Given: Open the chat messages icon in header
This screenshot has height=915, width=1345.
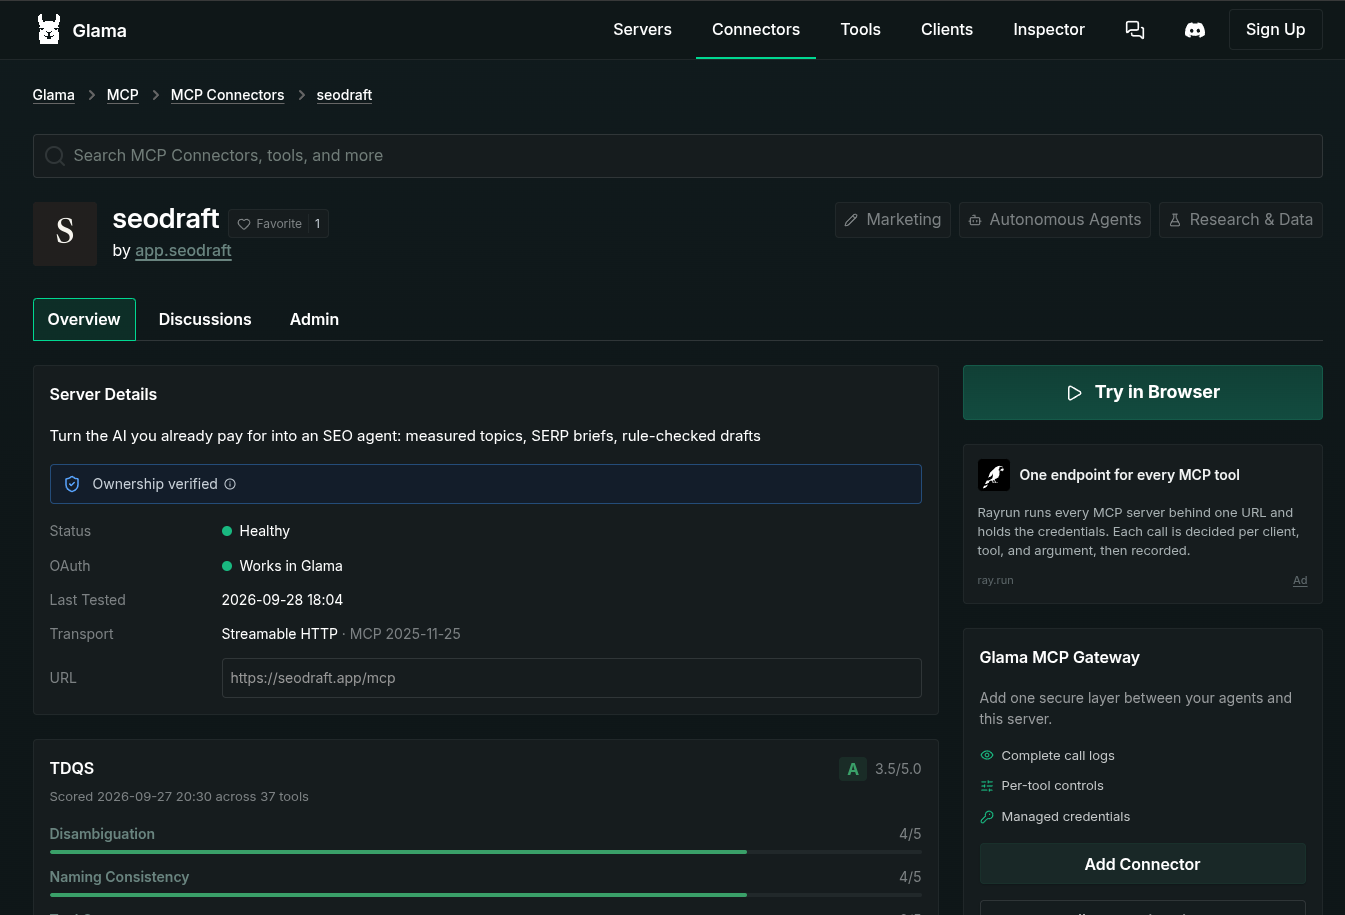Looking at the screenshot, I should 1135,30.
